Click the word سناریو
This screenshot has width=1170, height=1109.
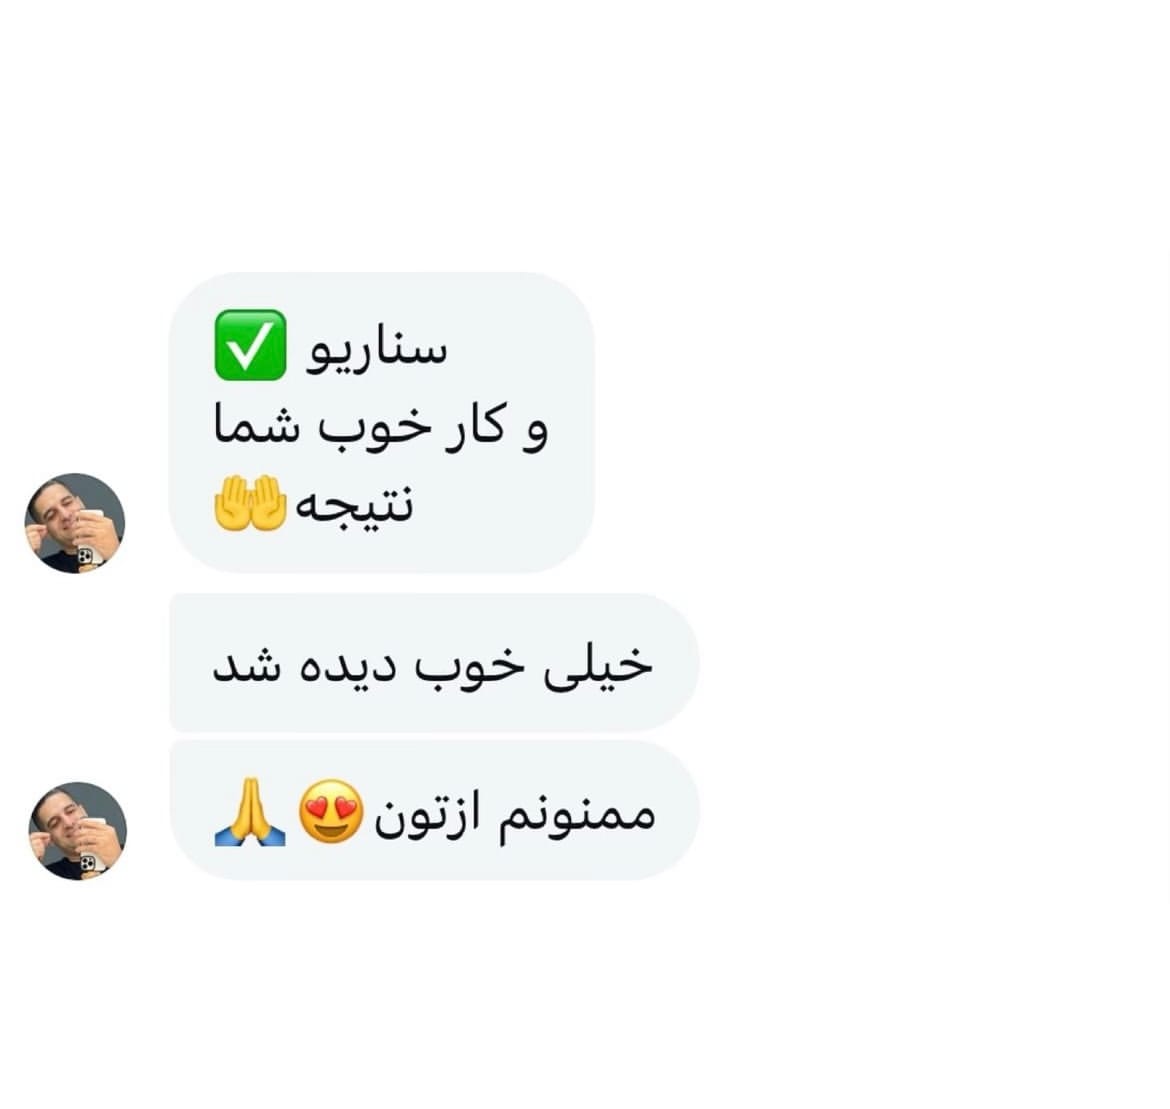(376, 349)
